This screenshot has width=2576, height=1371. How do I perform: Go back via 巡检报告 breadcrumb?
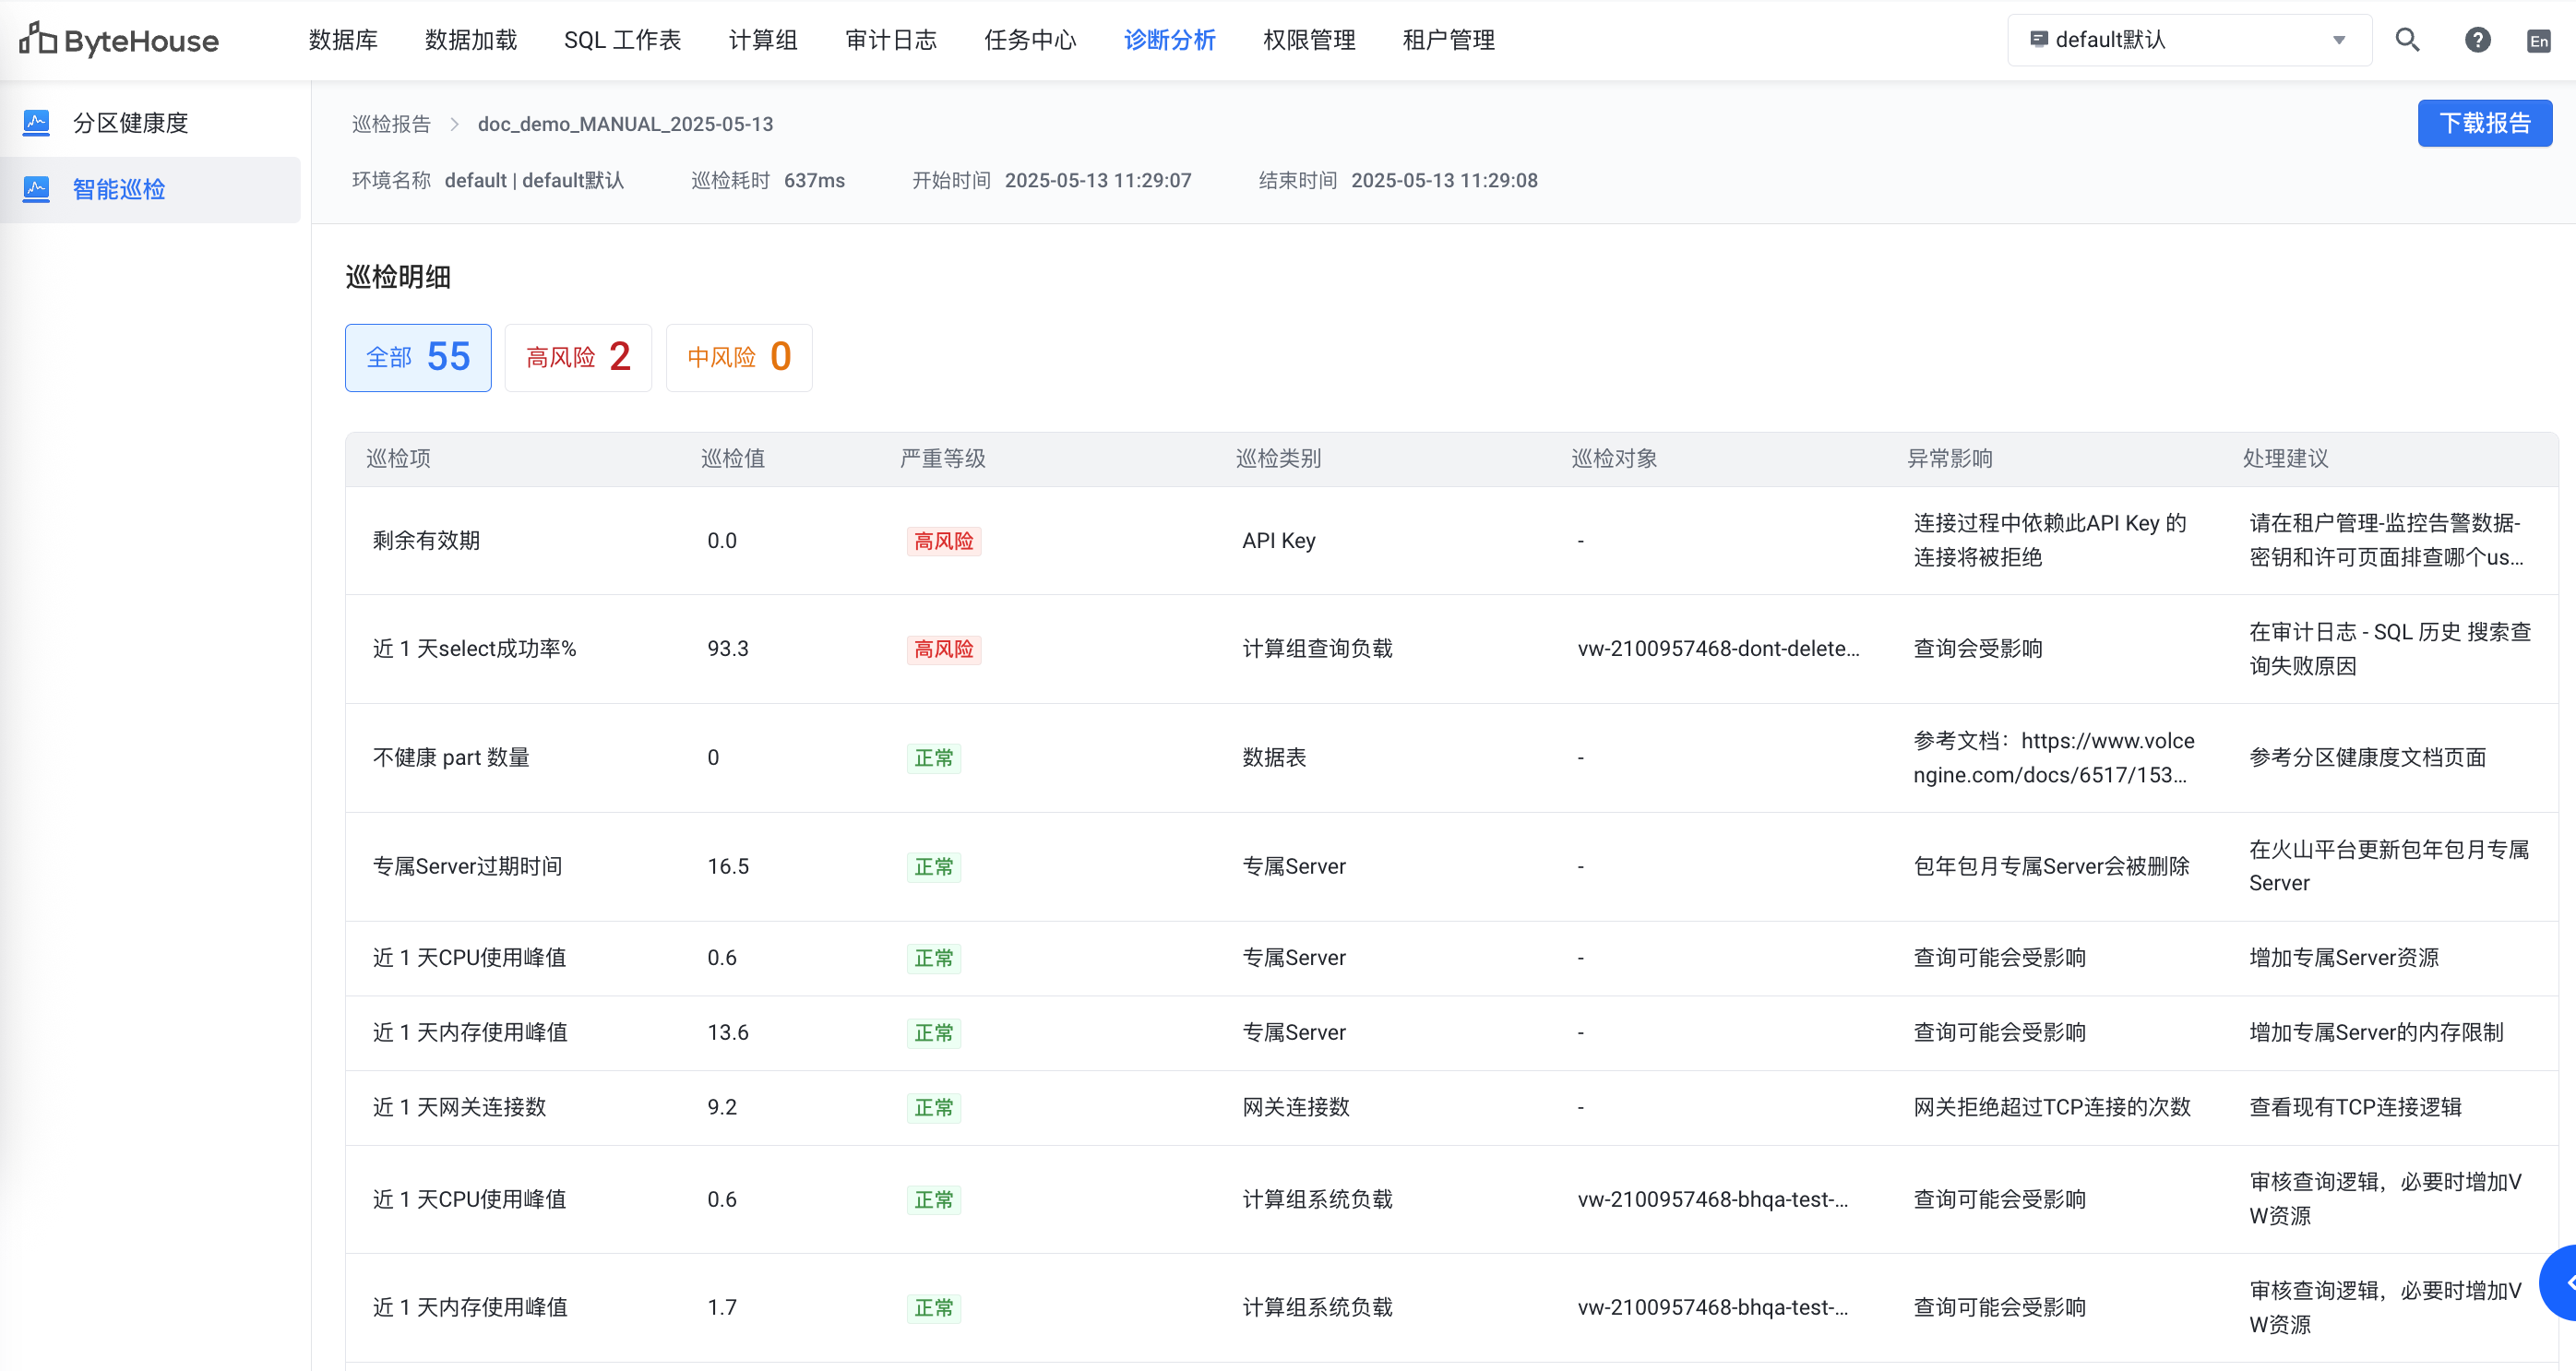391,124
